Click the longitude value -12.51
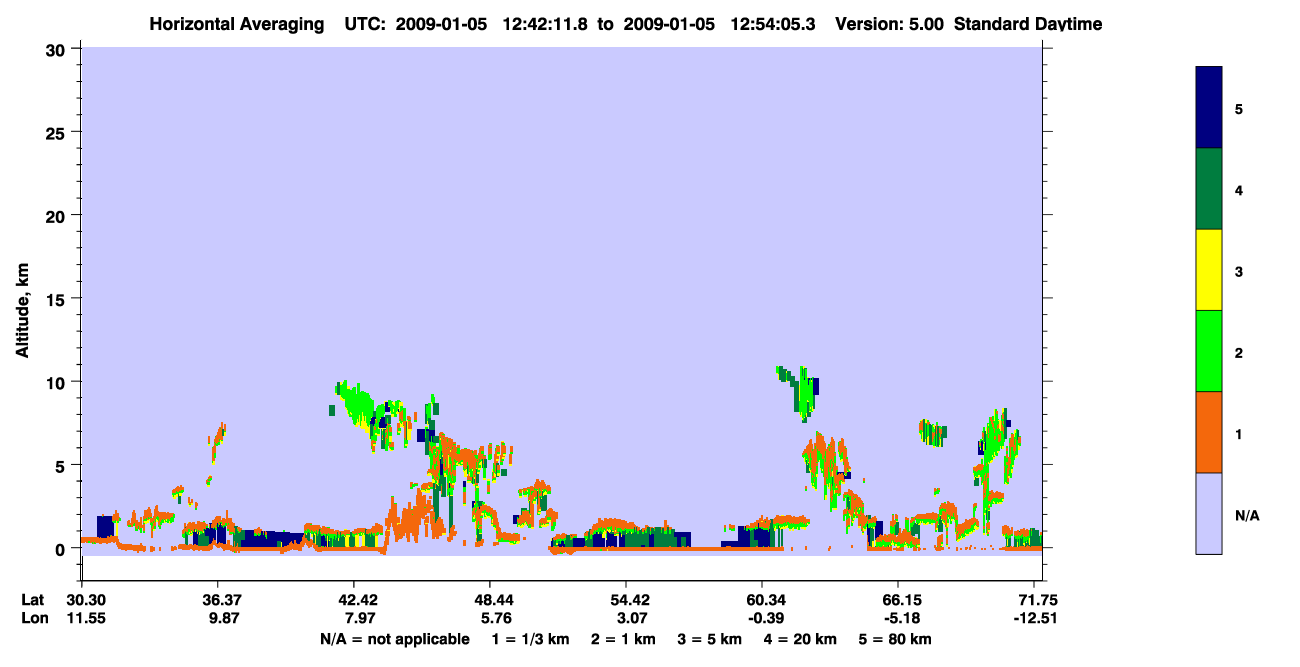The height and width of the screenshot is (667, 1300). pyautogui.click(x=1034, y=618)
